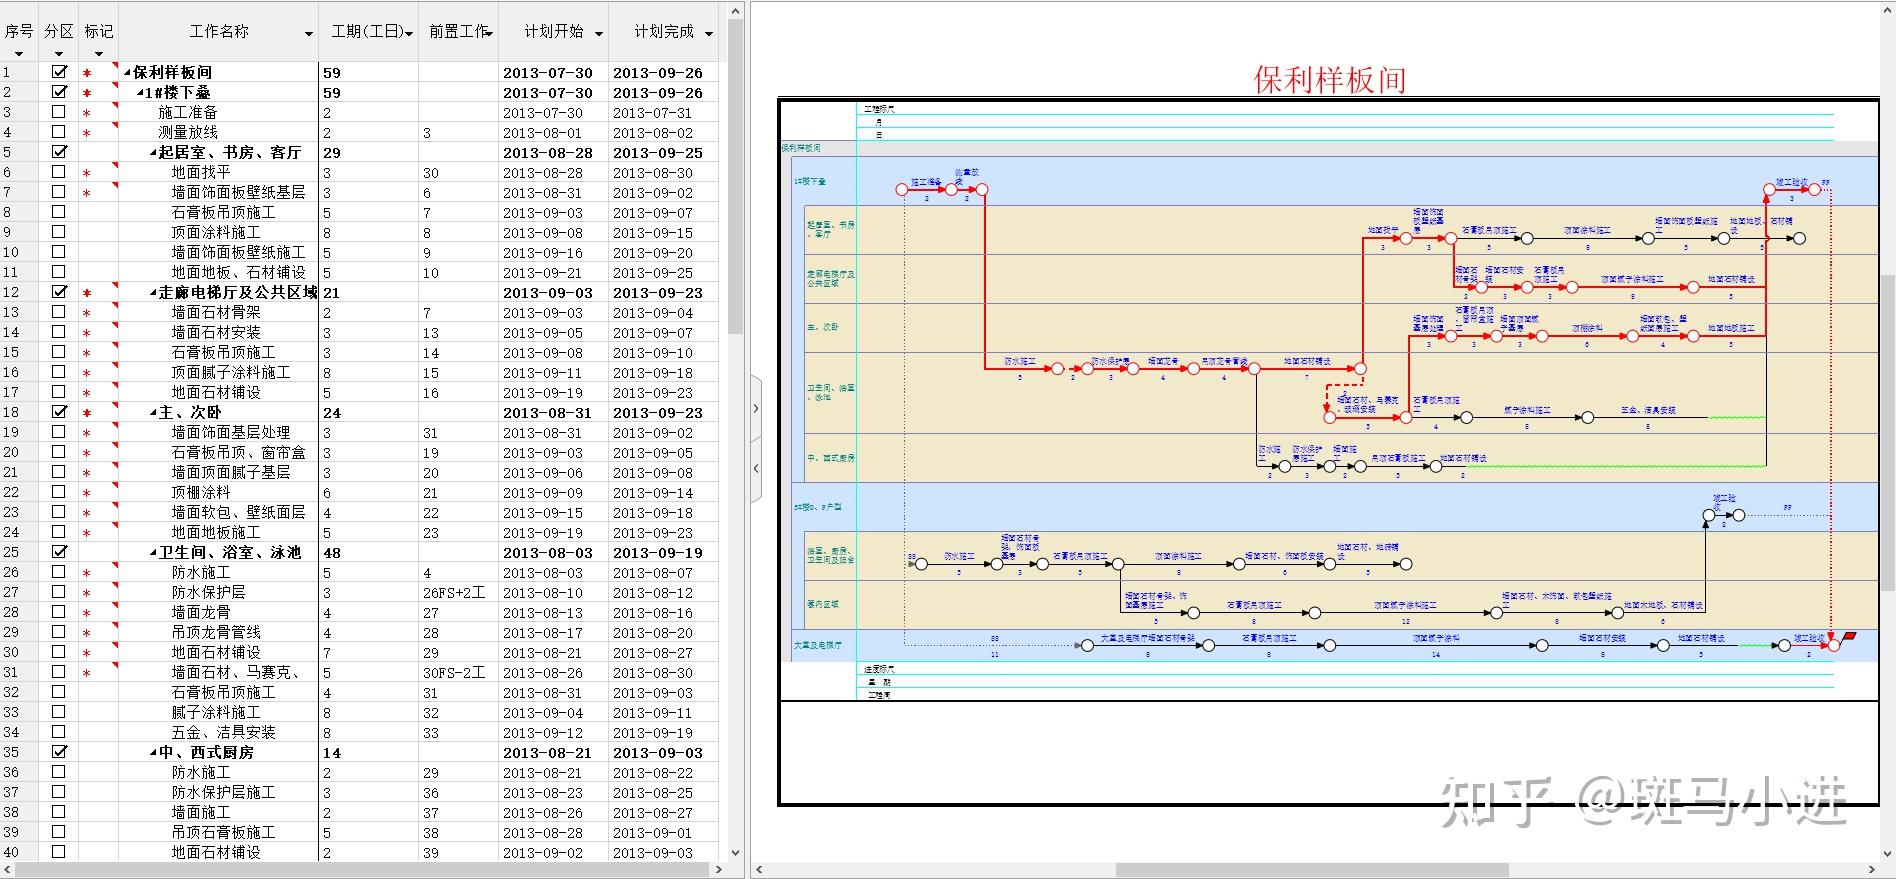Uncheck the 分区 checkbox for 1#楼下叠
The height and width of the screenshot is (879, 1896).
[x=59, y=92]
